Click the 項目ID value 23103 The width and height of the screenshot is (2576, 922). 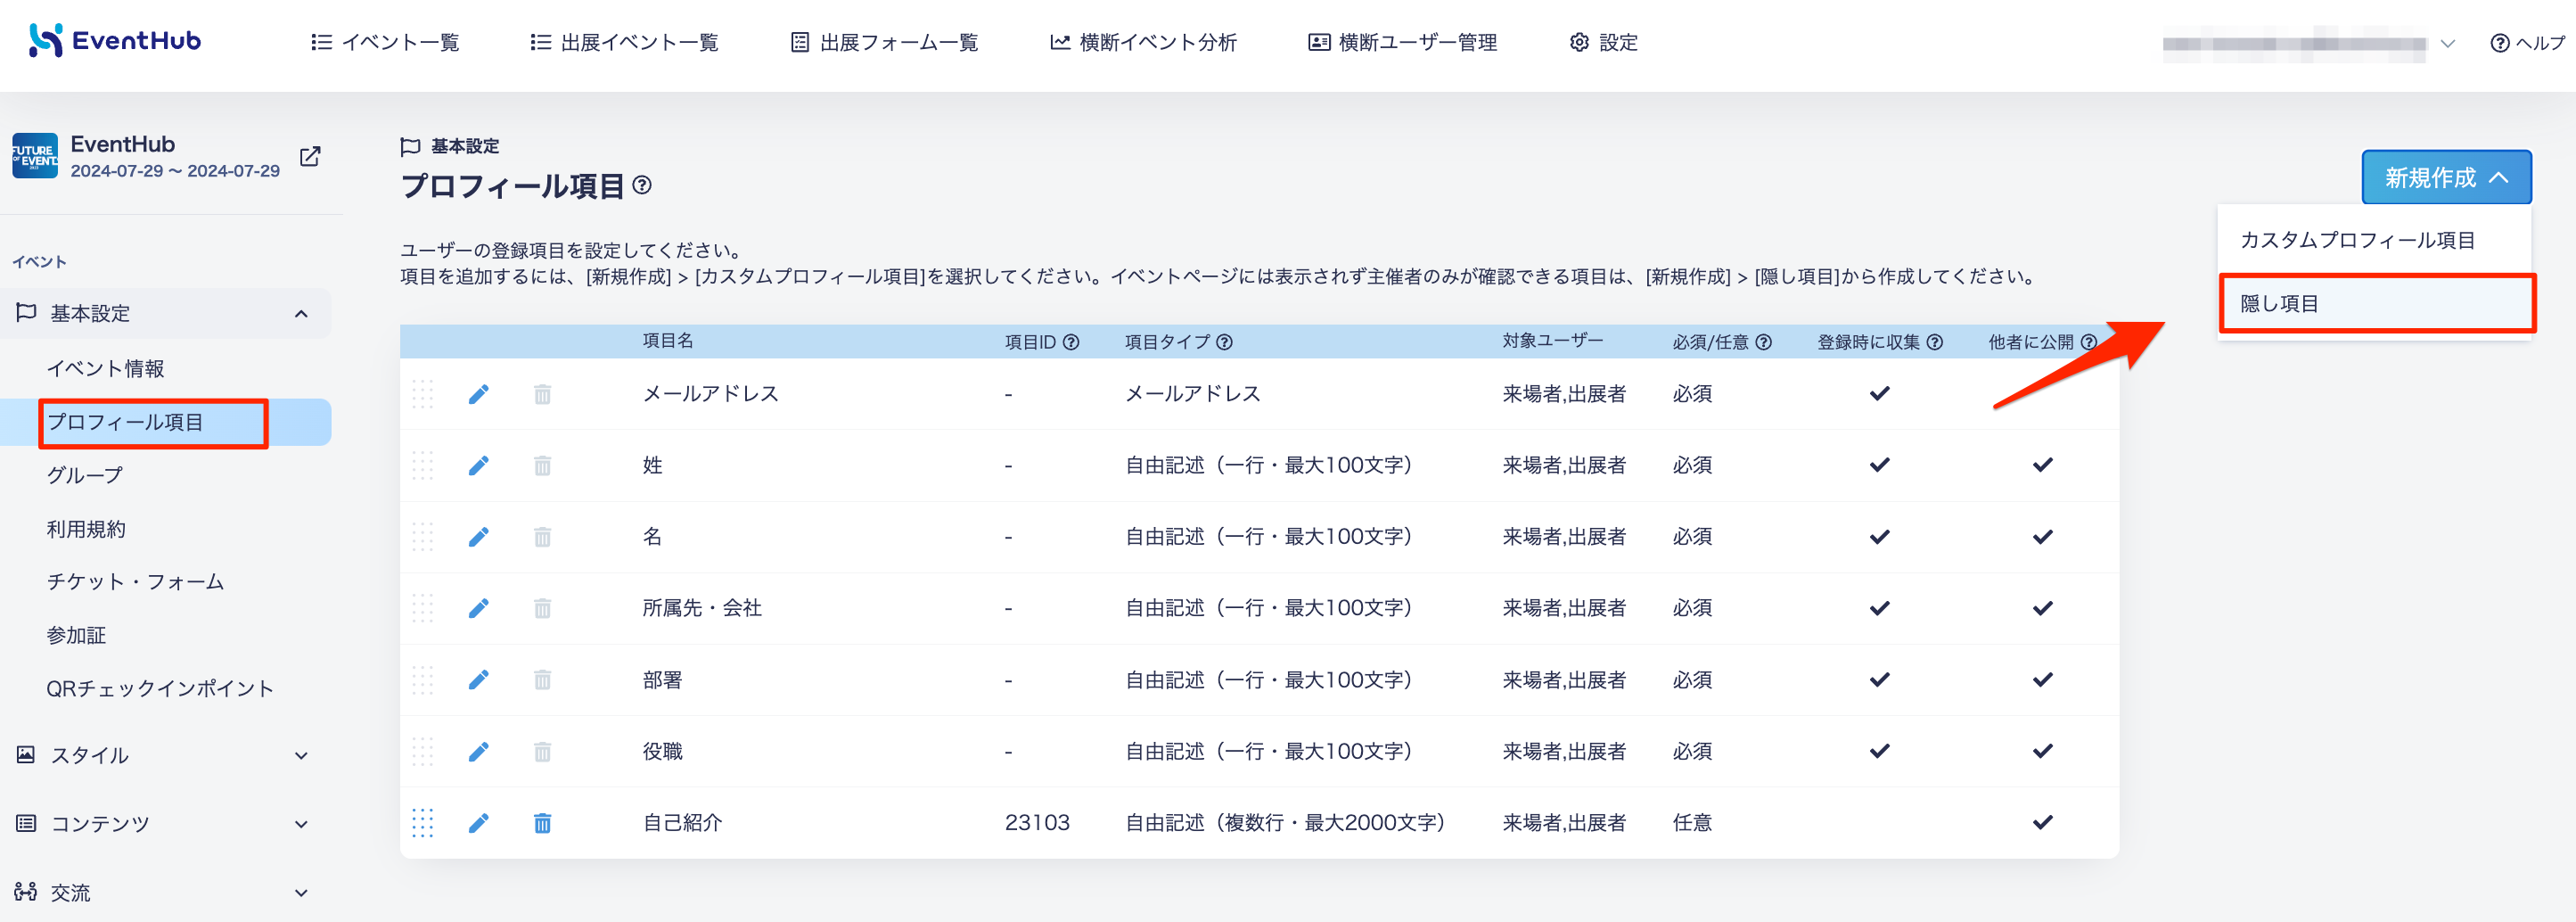pos(1037,823)
